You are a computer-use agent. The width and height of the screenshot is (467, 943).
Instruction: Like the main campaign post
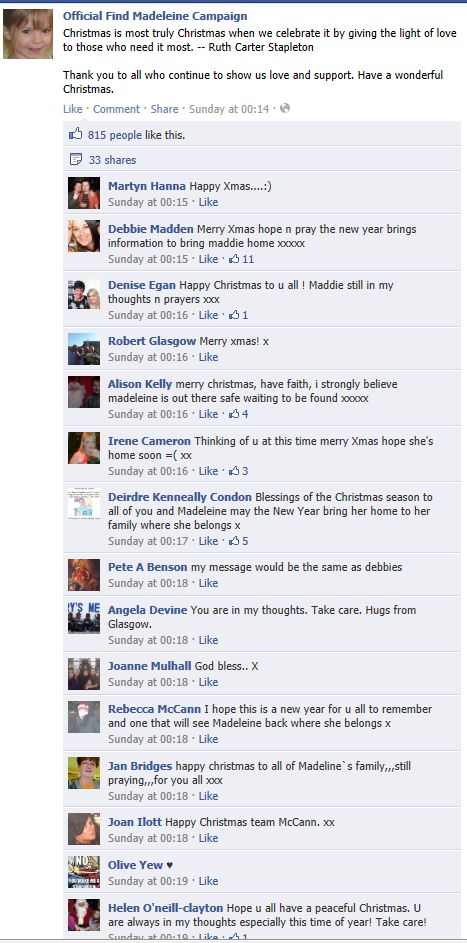click(x=73, y=109)
